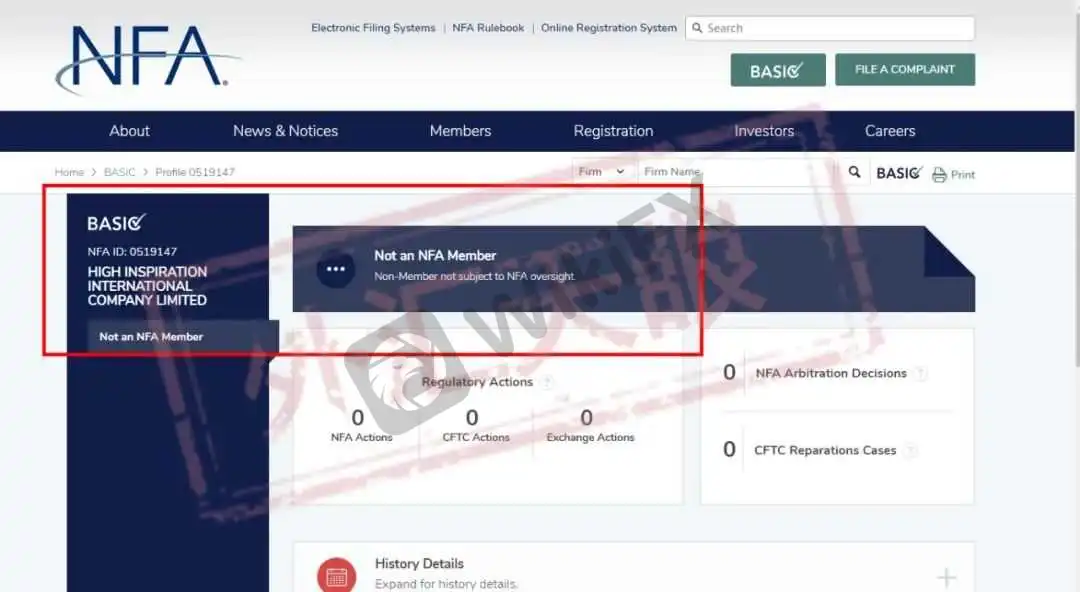Click the Not an NFA Member banner heading
Viewport: 1080px width, 592px height.
(x=435, y=256)
